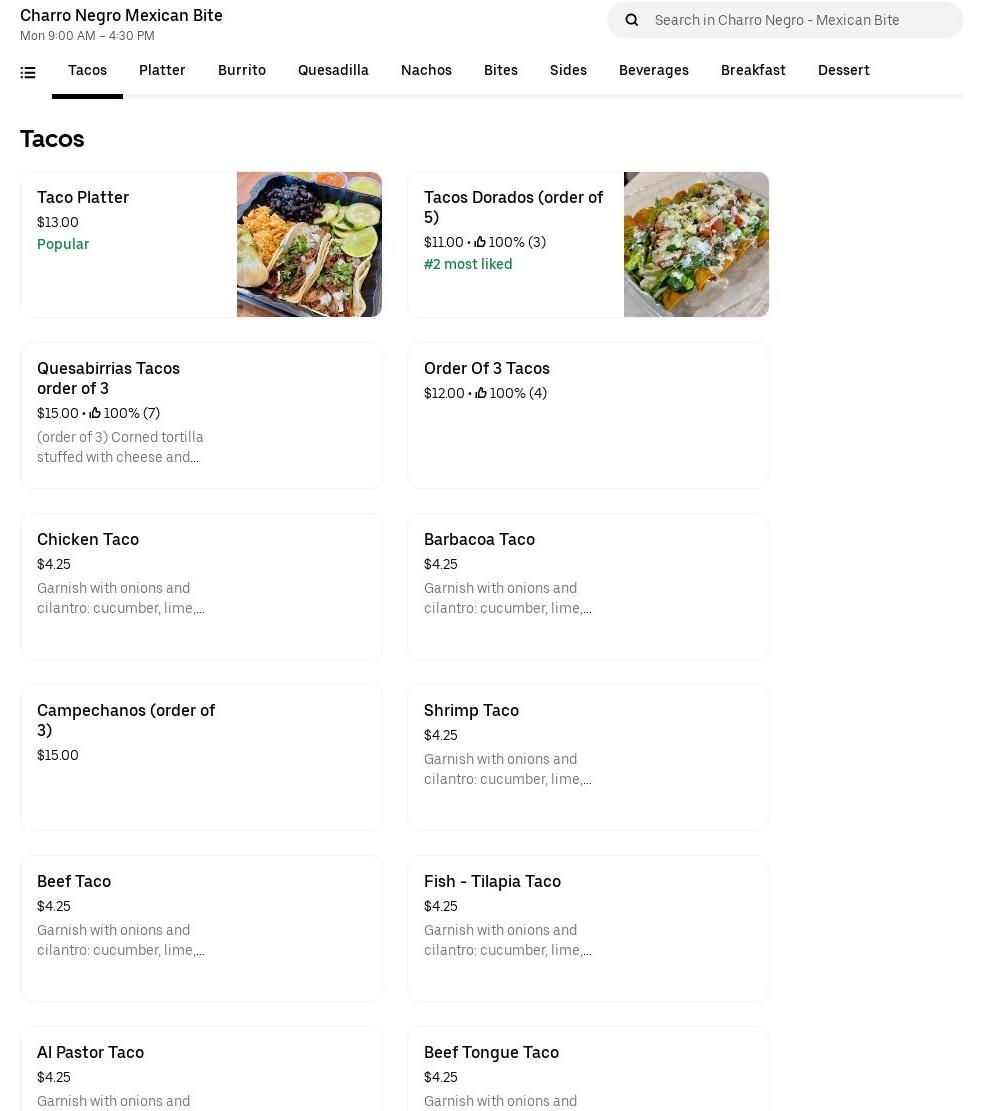984x1111 pixels.
Task: Open the Barbacoa Taco item
Action: pyautogui.click(x=588, y=586)
